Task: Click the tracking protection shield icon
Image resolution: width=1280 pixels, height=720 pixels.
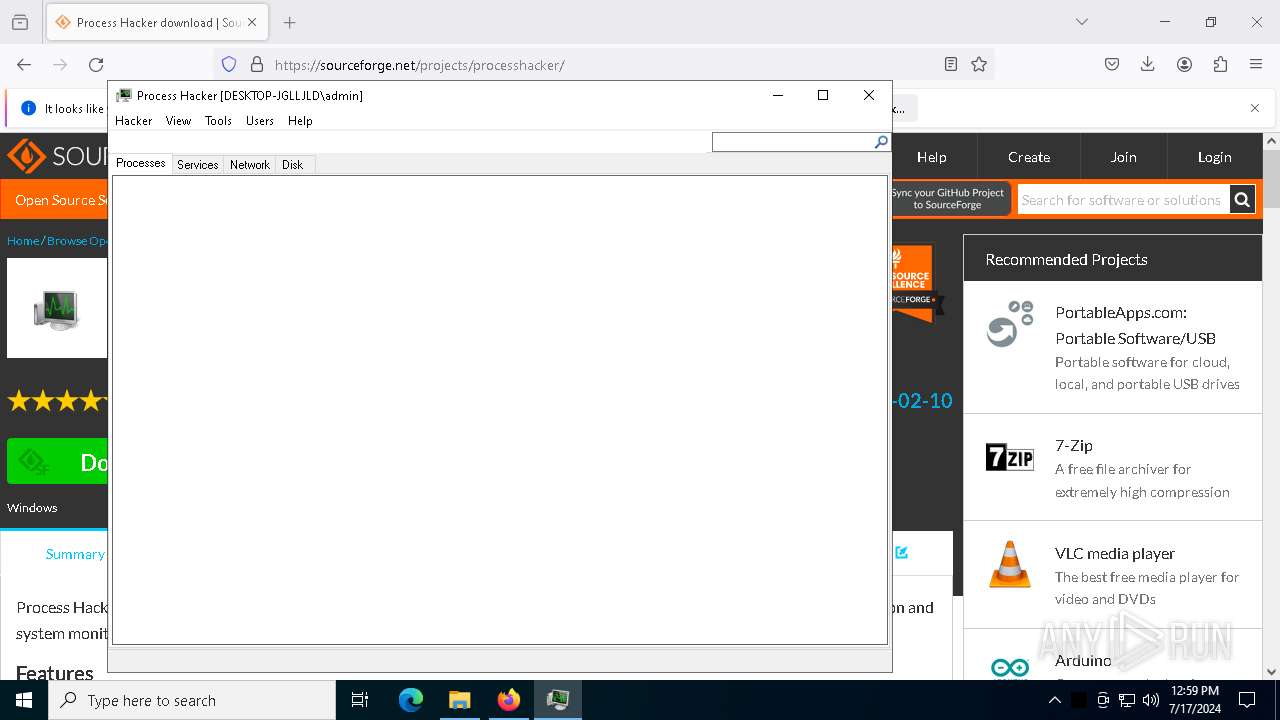Action: point(229,64)
